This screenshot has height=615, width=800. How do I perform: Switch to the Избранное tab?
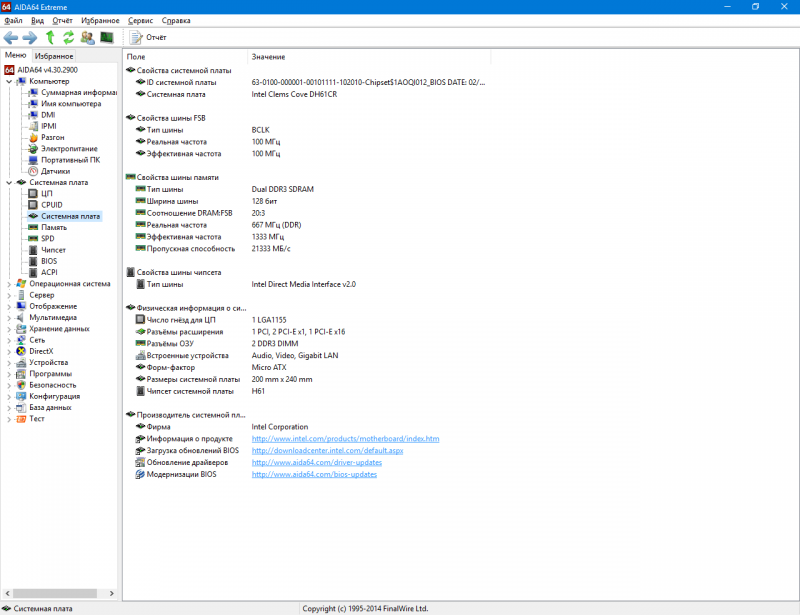53,56
